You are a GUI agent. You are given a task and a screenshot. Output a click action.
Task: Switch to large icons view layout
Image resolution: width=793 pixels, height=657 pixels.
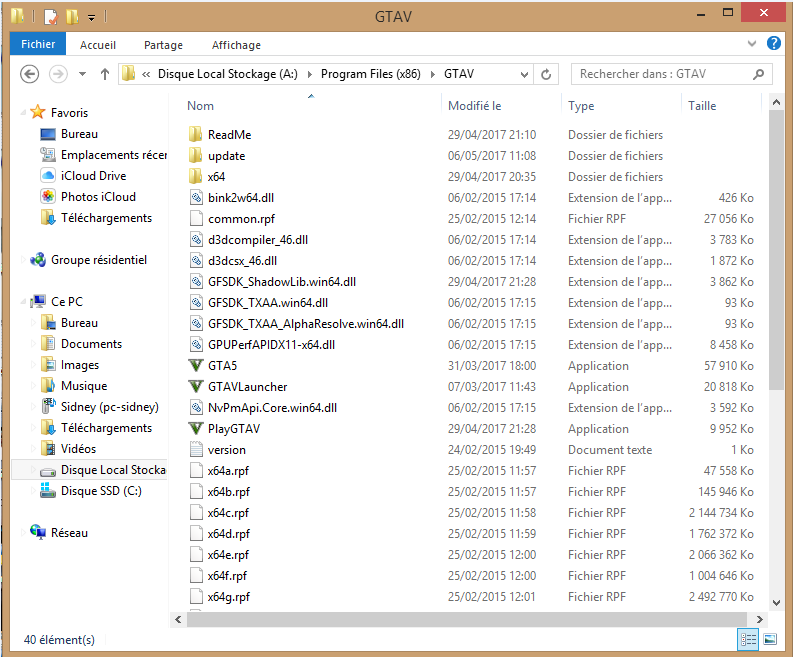pyautogui.click(x=770, y=639)
